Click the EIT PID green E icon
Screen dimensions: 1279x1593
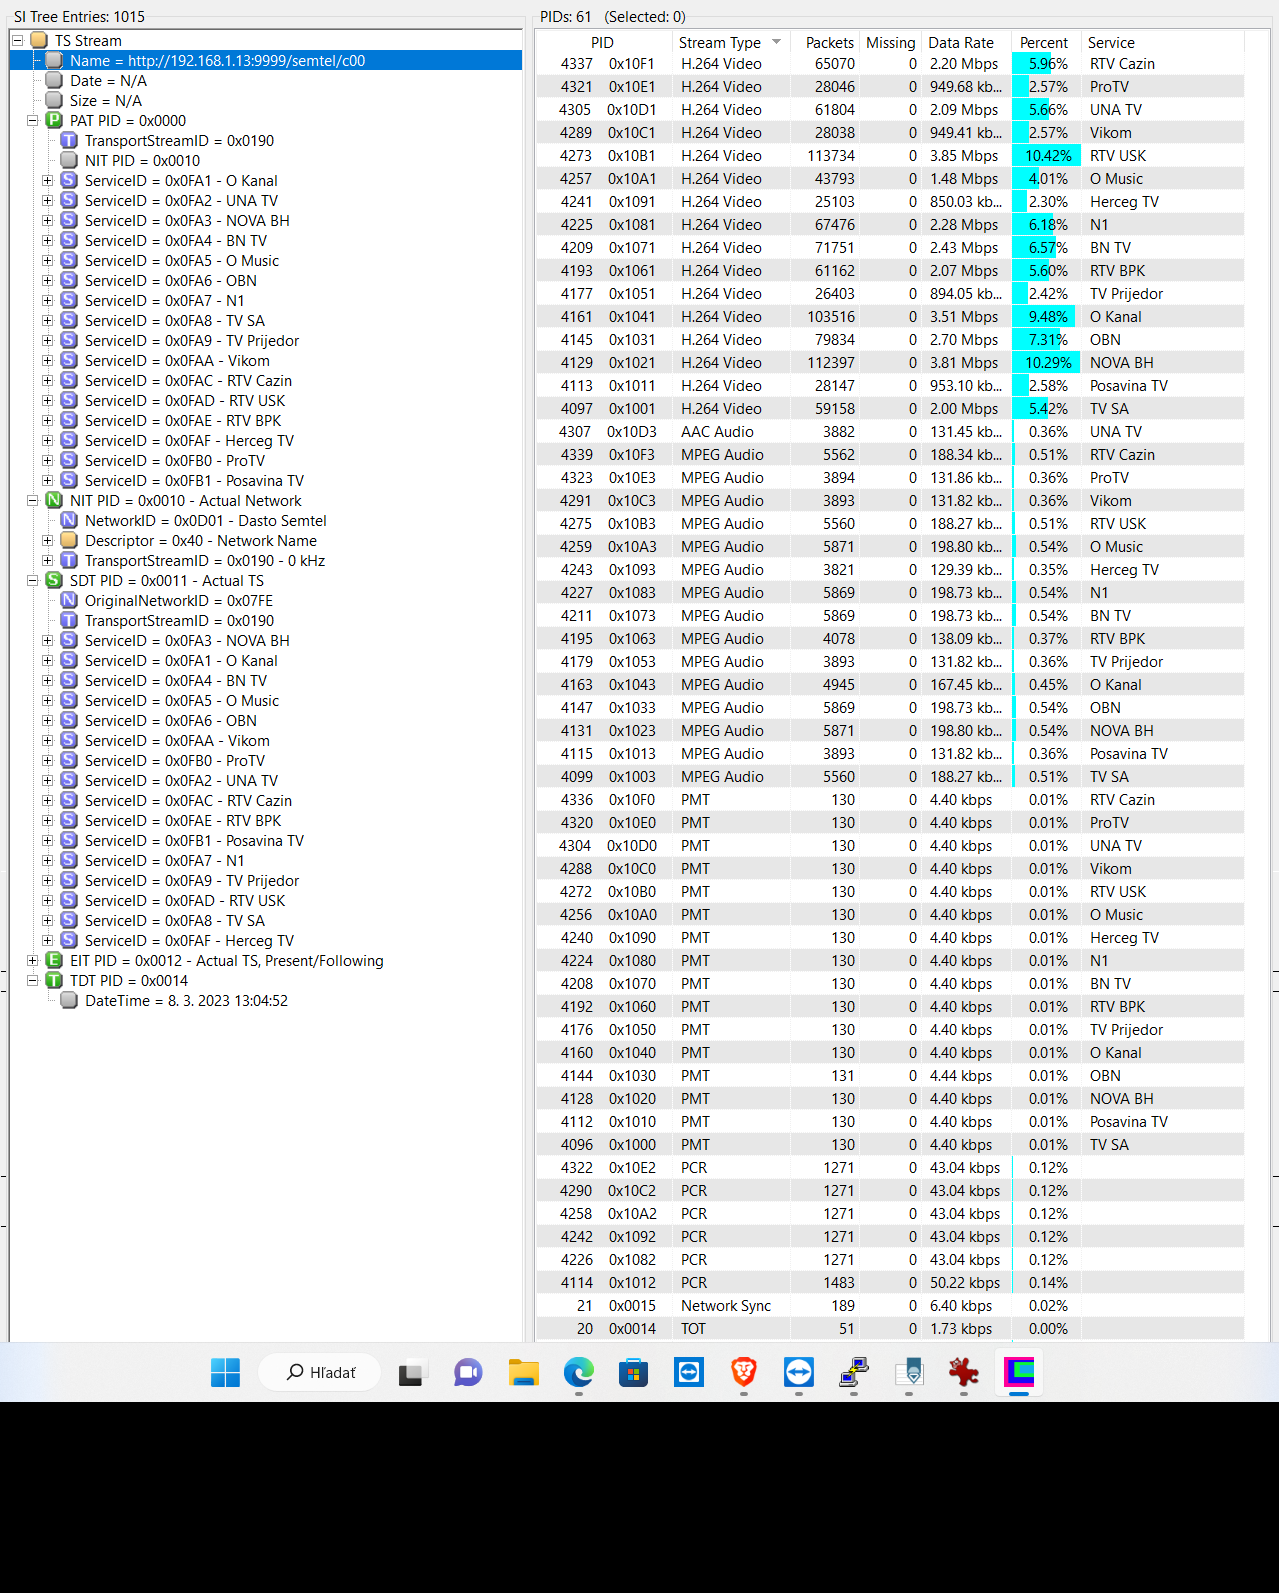(x=54, y=961)
